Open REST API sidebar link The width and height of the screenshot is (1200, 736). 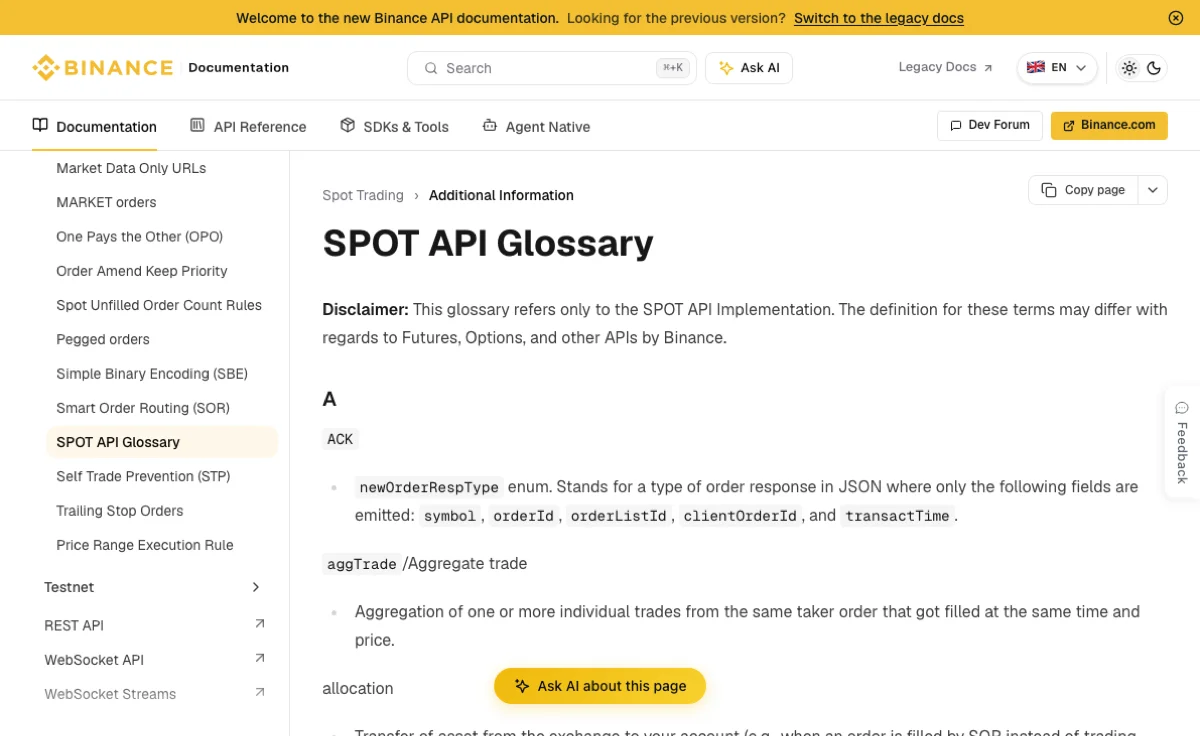tap(74, 625)
